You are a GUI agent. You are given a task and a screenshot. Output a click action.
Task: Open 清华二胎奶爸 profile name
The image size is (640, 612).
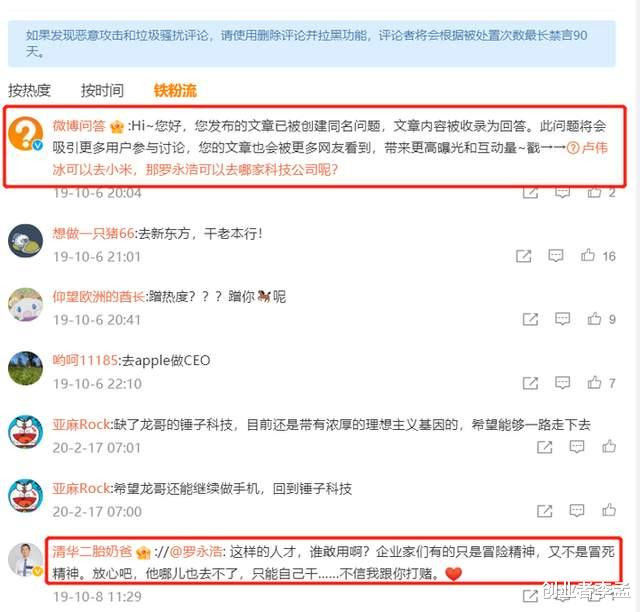[x=92, y=552]
